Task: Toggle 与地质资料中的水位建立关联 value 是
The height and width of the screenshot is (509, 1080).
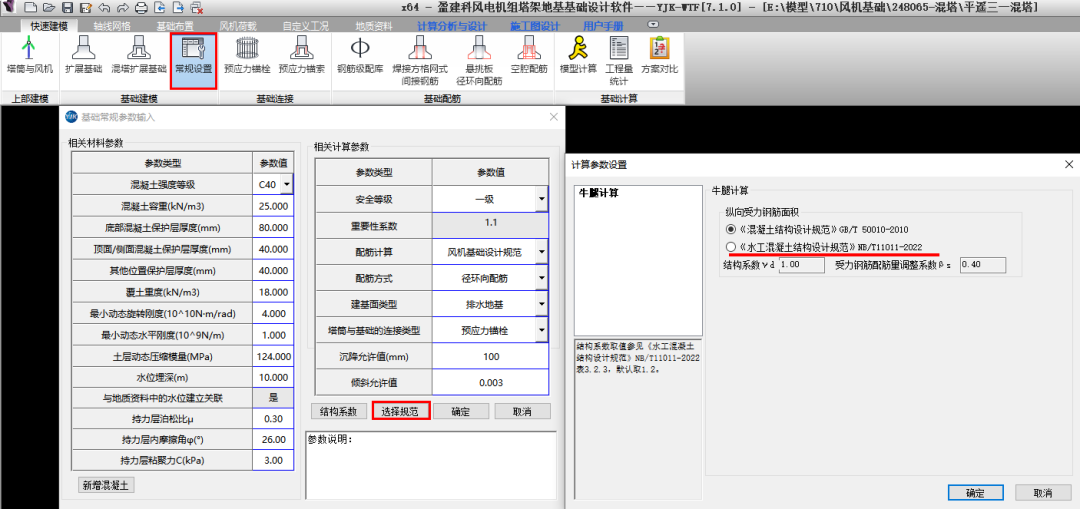Action: [273, 397]
